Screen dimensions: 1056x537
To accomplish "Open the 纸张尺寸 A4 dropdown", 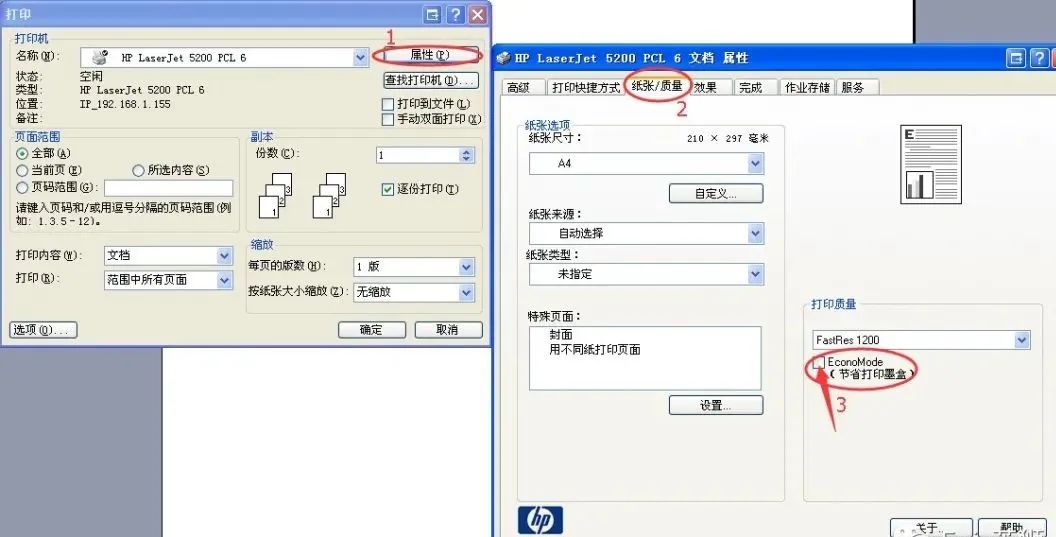I will pyautogui.click(x=647, y=163).
